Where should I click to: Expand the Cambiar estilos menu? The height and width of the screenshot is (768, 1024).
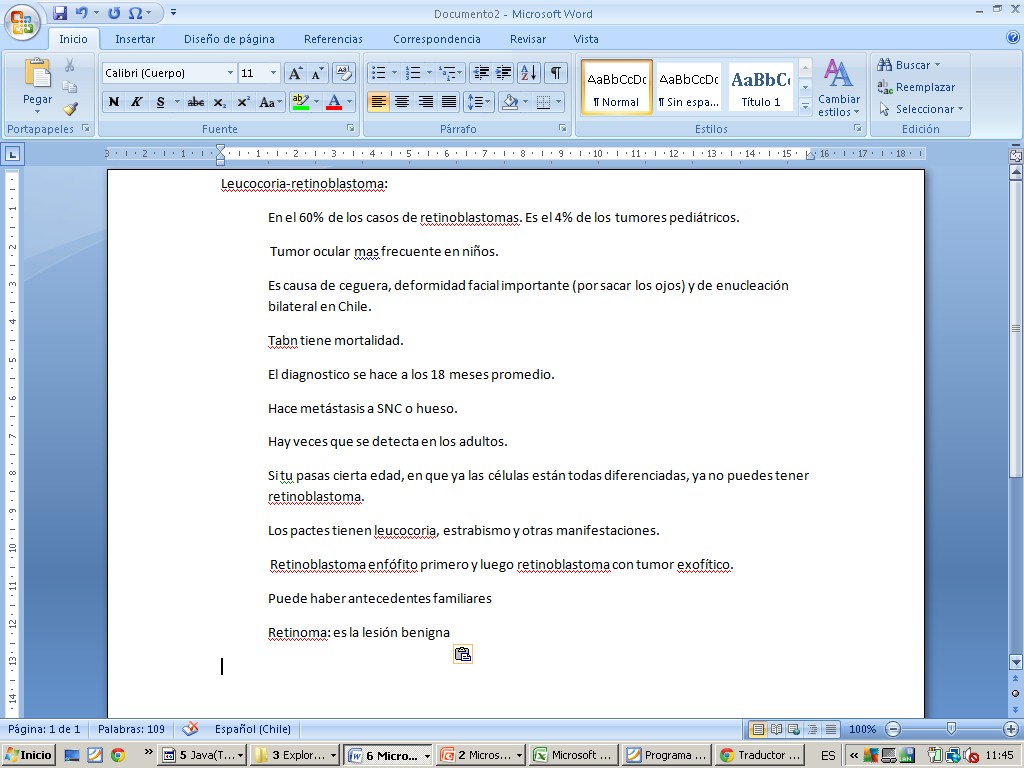[838, 88]
